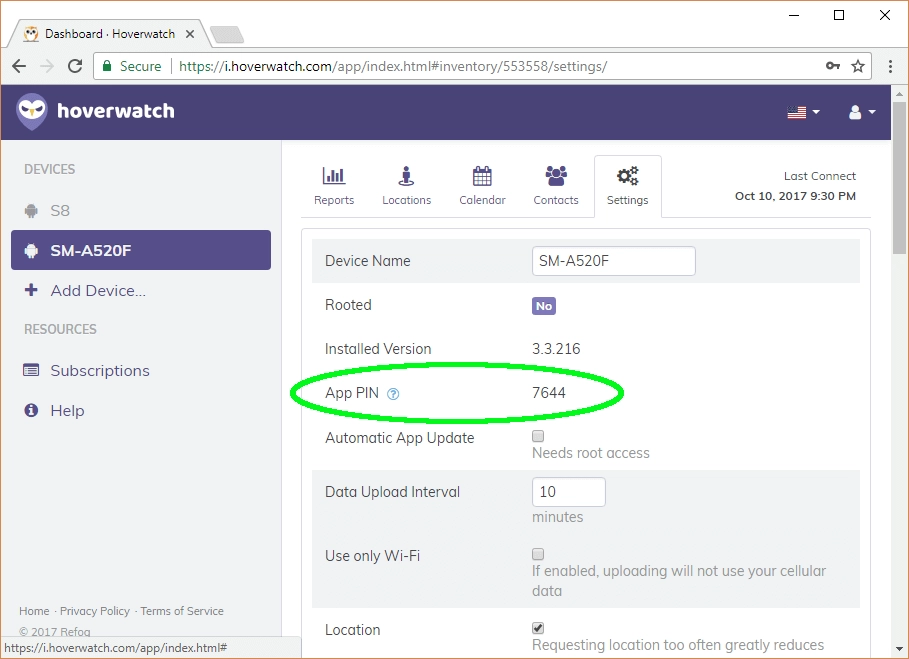Viewport: 909px width, 659px height.
Task: Click the Rooted No badge
Action: pos(544,306)
